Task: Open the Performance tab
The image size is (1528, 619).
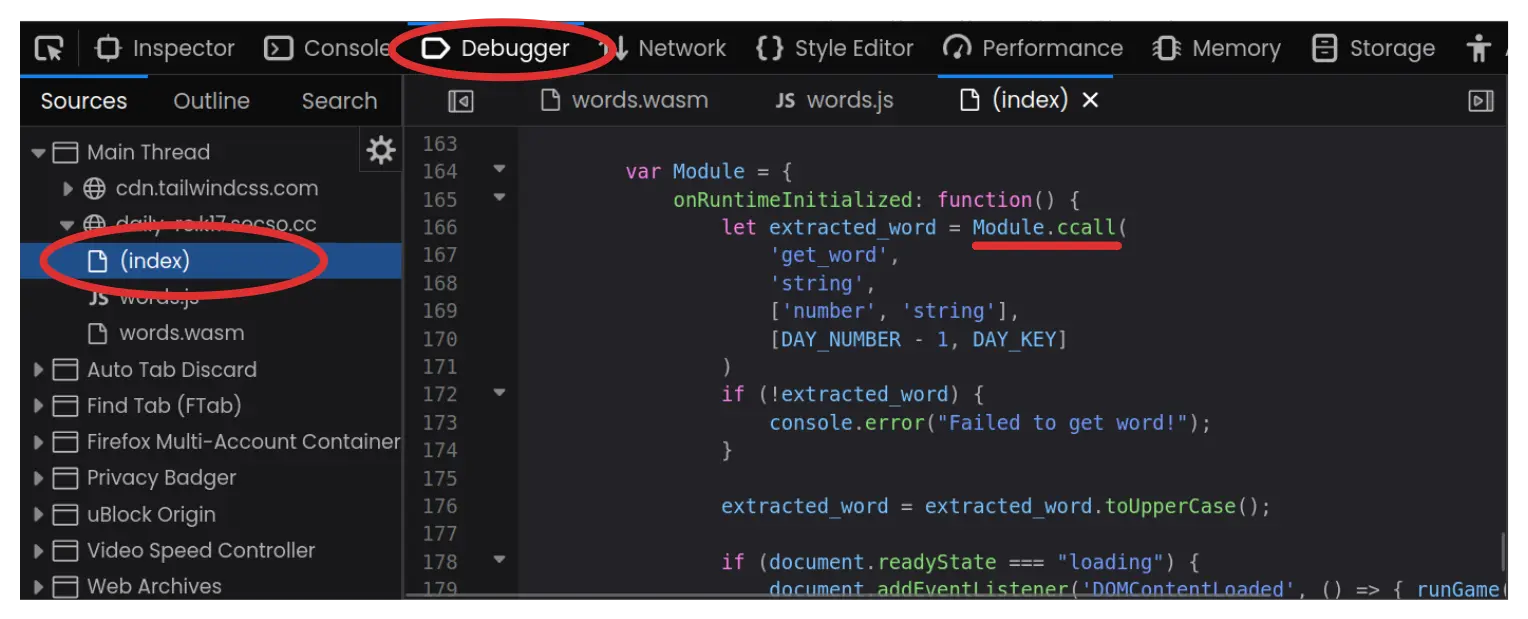Action: point(1033,48)
